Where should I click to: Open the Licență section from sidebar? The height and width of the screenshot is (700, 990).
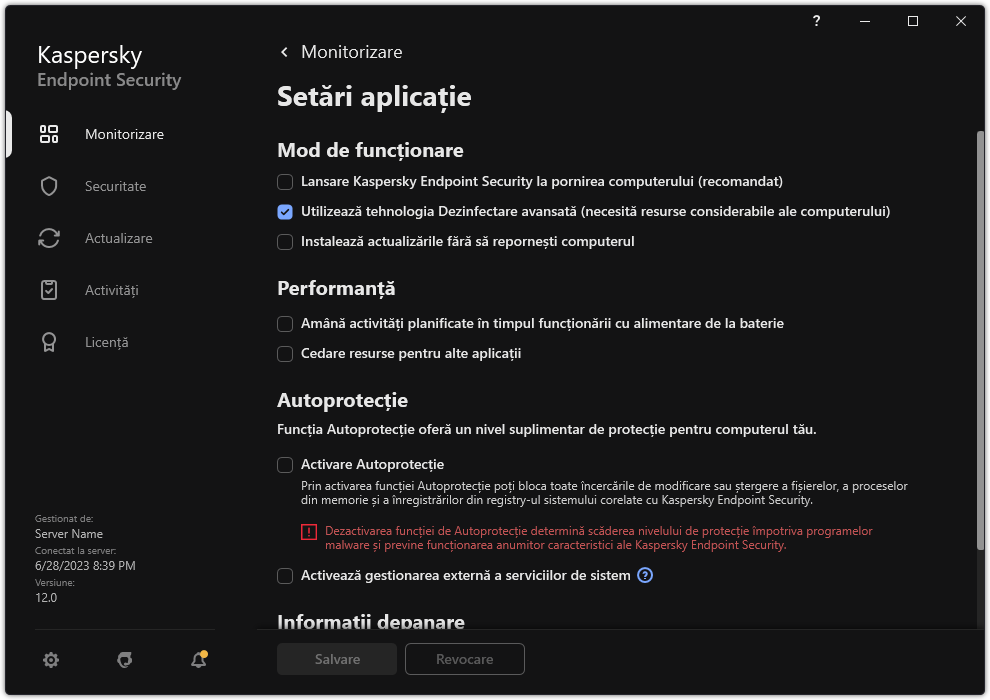pos(107,341)
